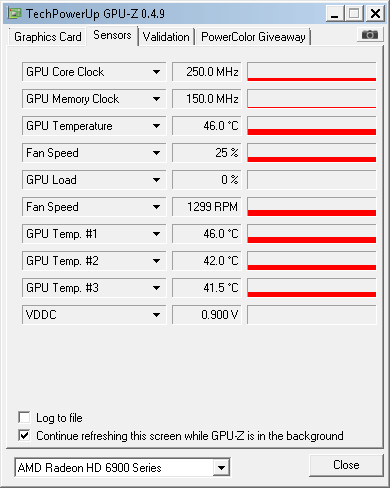Open the AMD Radeon HD 6900 Series selector

122,467
